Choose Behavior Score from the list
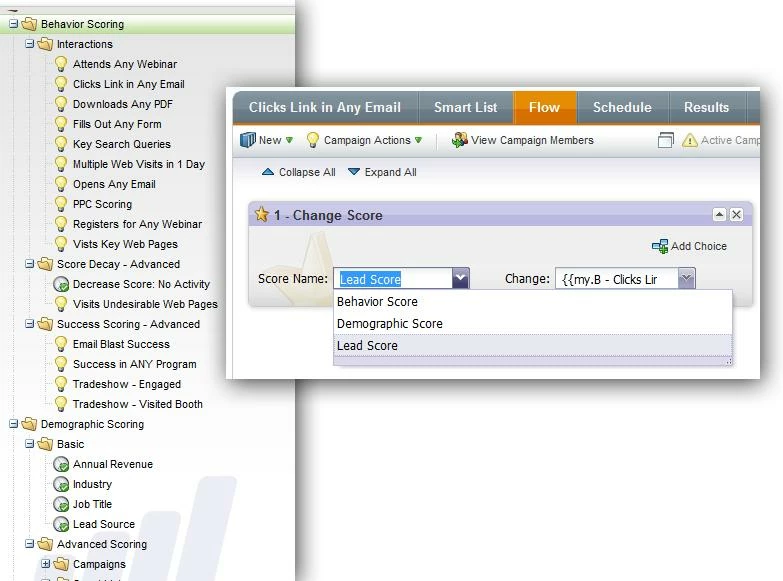This screenshot has height=581, width=783. (x=532, y=302)
